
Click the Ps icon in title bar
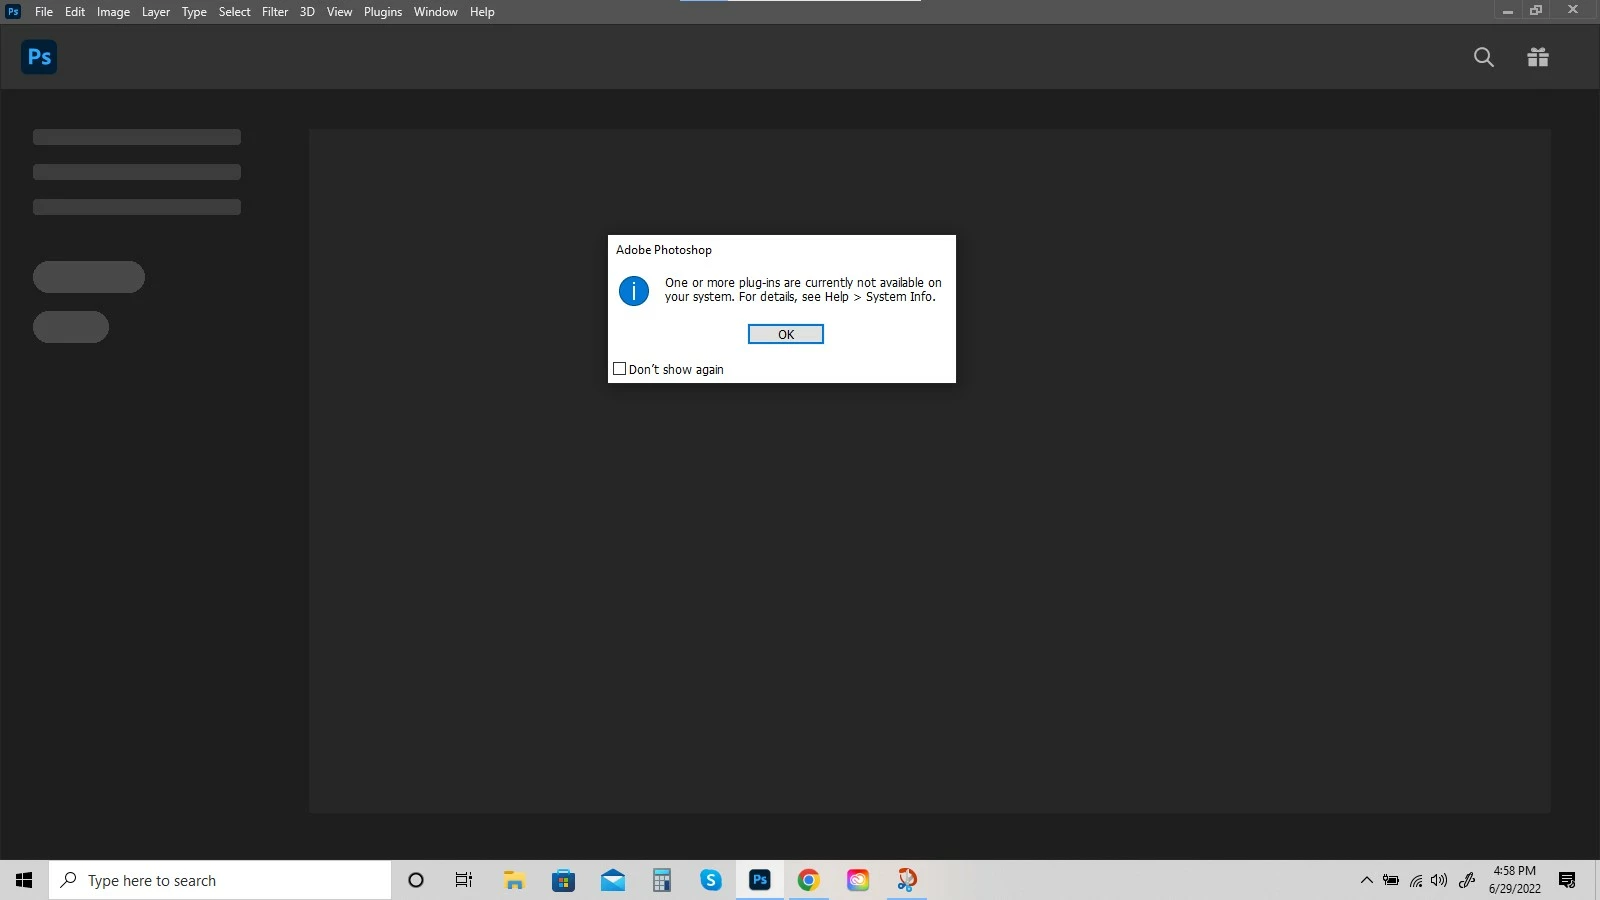[13, 11]
